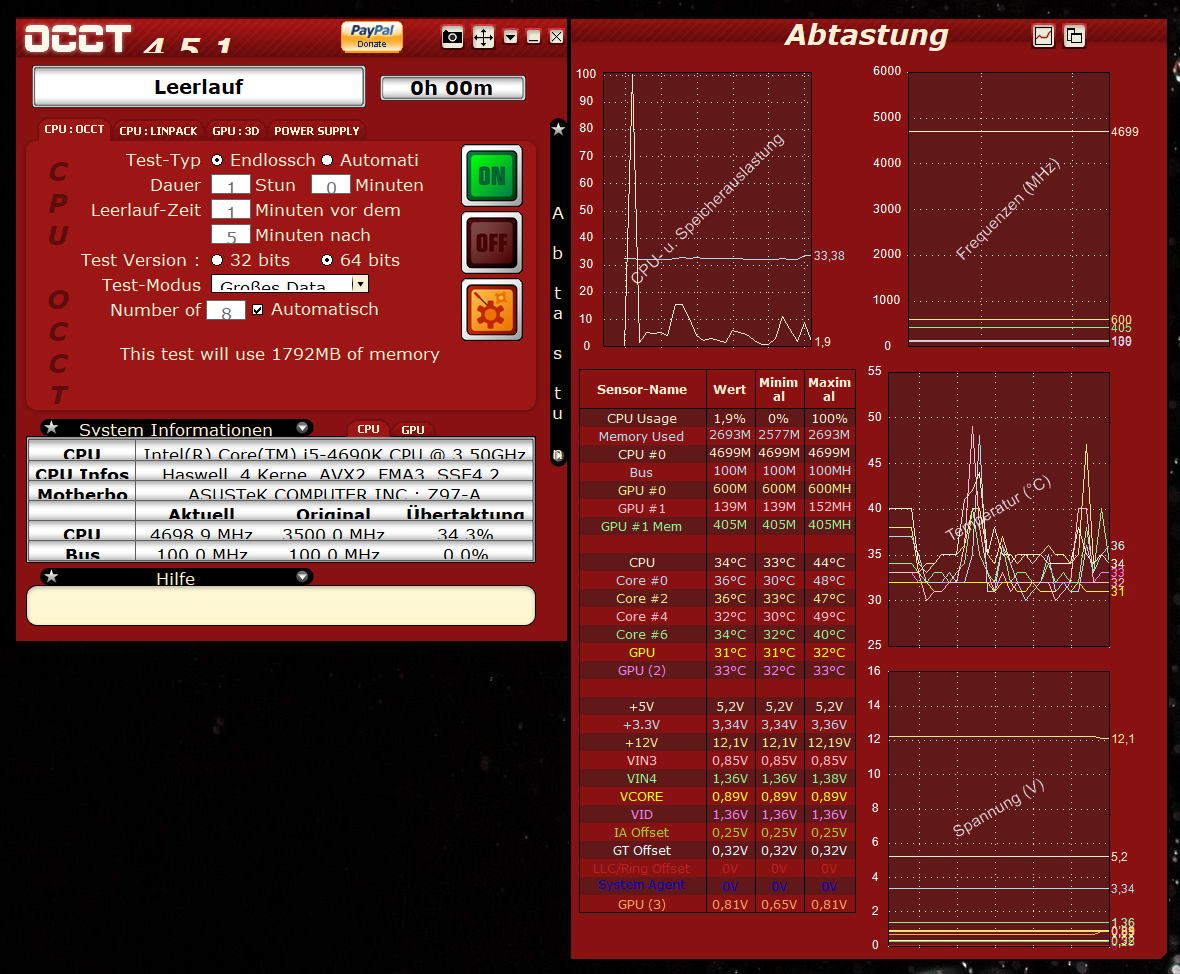Click the Temperatur (°C) graph

tap(999, 510)
